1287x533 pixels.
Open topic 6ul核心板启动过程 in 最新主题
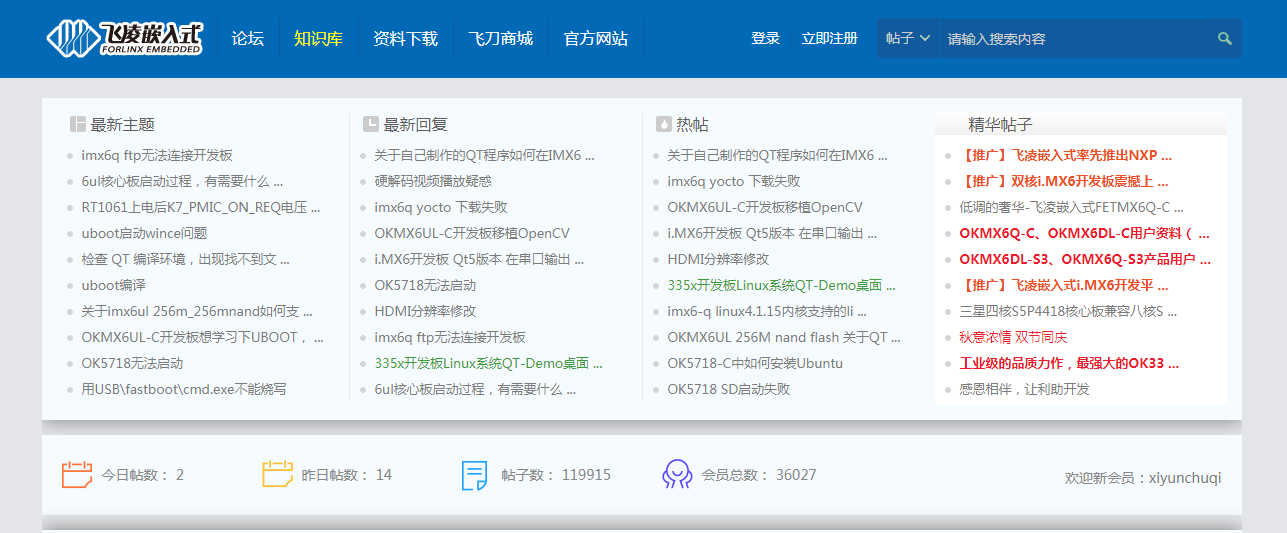[x=182, y=181]
